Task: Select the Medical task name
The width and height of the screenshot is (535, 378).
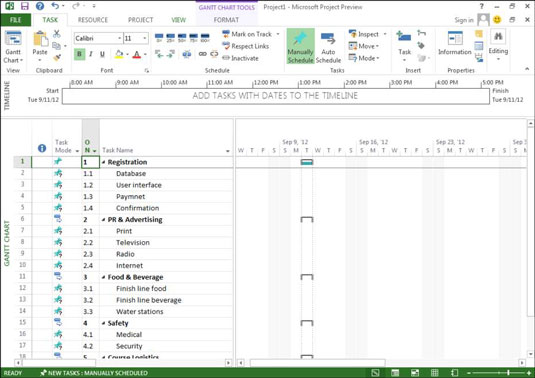Action: pos(129,335)
